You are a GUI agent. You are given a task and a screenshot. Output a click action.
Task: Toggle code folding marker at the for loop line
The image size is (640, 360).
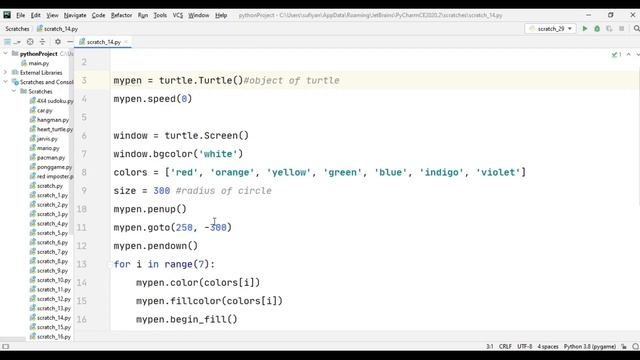(110, 264)
